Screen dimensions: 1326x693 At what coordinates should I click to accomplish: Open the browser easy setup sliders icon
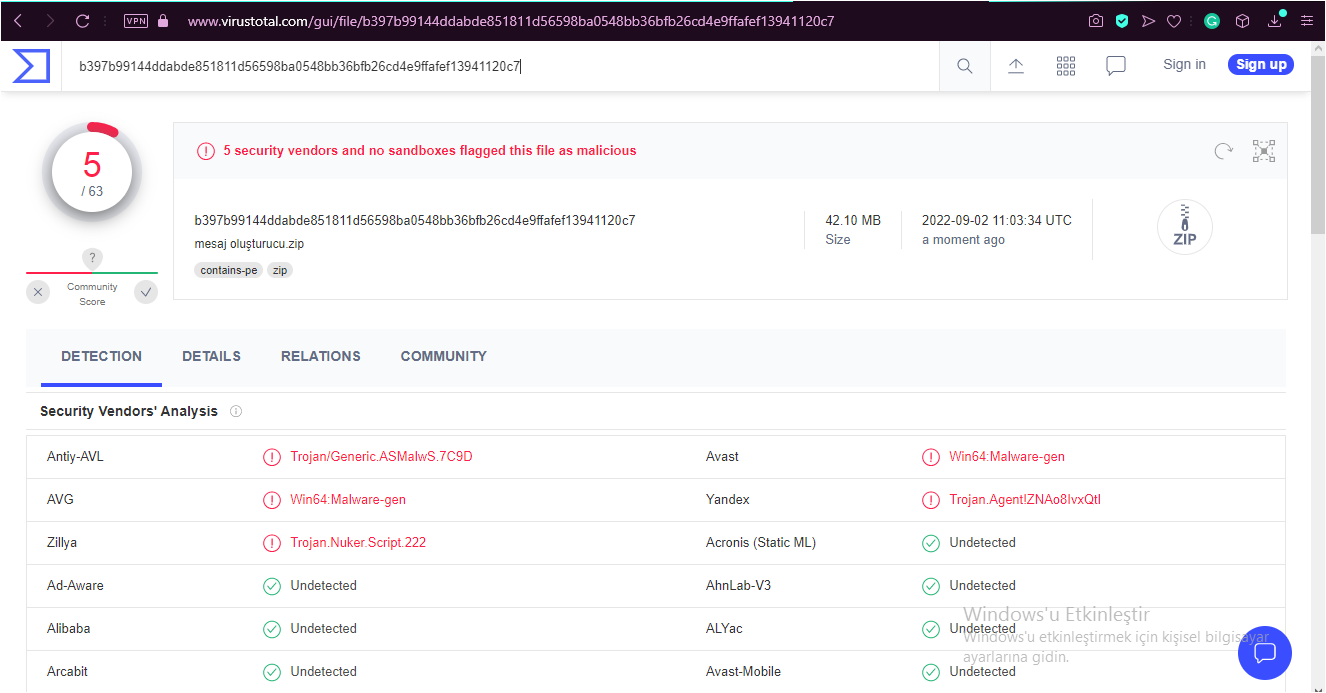pyautogui.click(x=1307, y=20)
